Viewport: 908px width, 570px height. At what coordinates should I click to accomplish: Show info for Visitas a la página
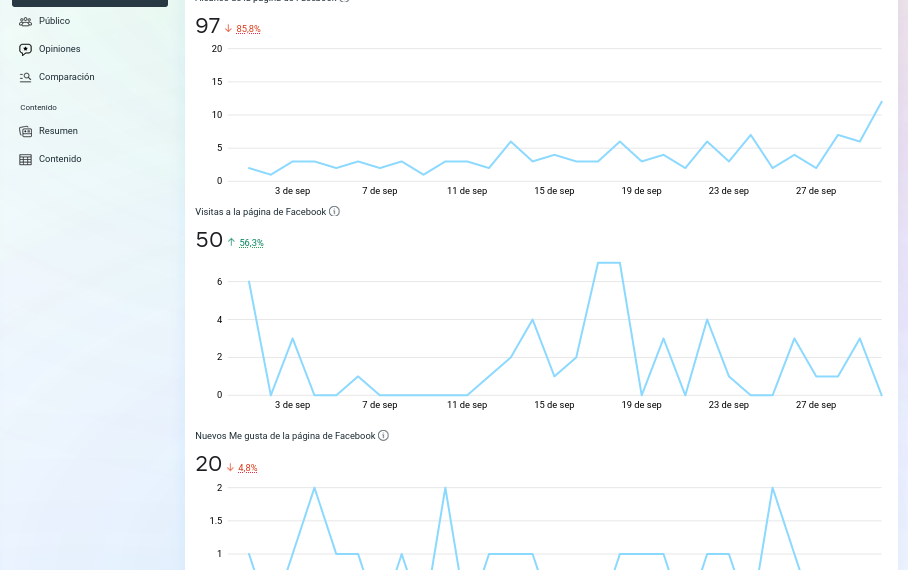click(334, 211)
